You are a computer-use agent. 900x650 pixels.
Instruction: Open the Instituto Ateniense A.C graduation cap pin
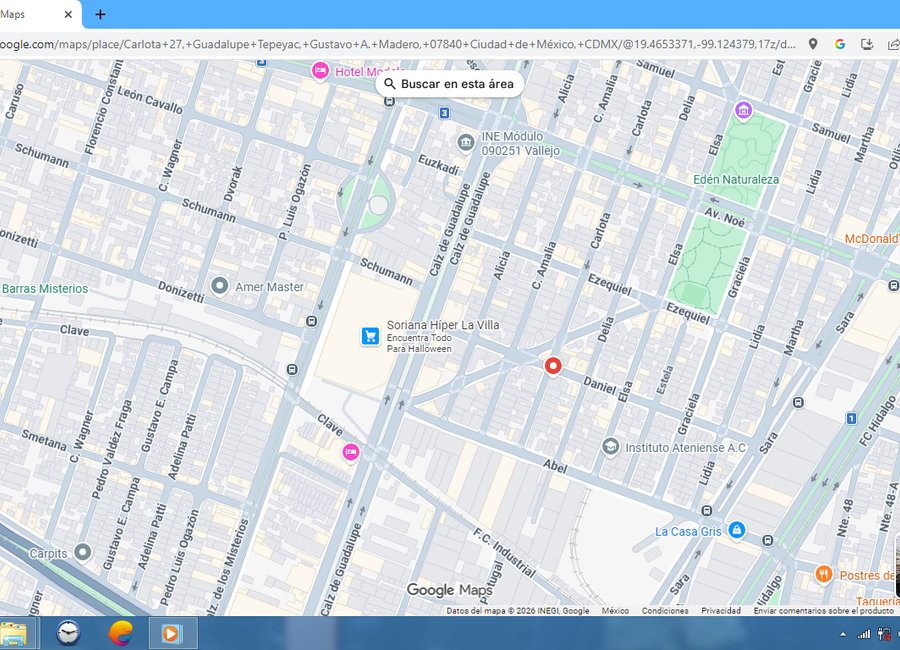click(x=610, y=446)
